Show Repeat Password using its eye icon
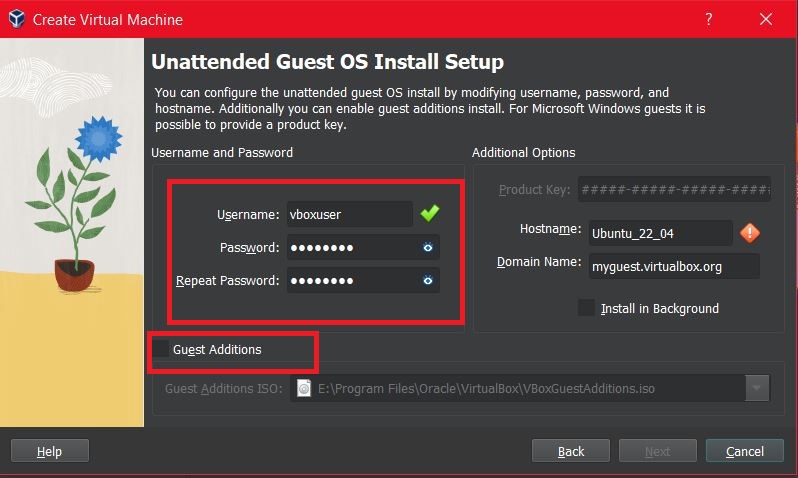The image size is (798, 478). click(x=428, y=280)
